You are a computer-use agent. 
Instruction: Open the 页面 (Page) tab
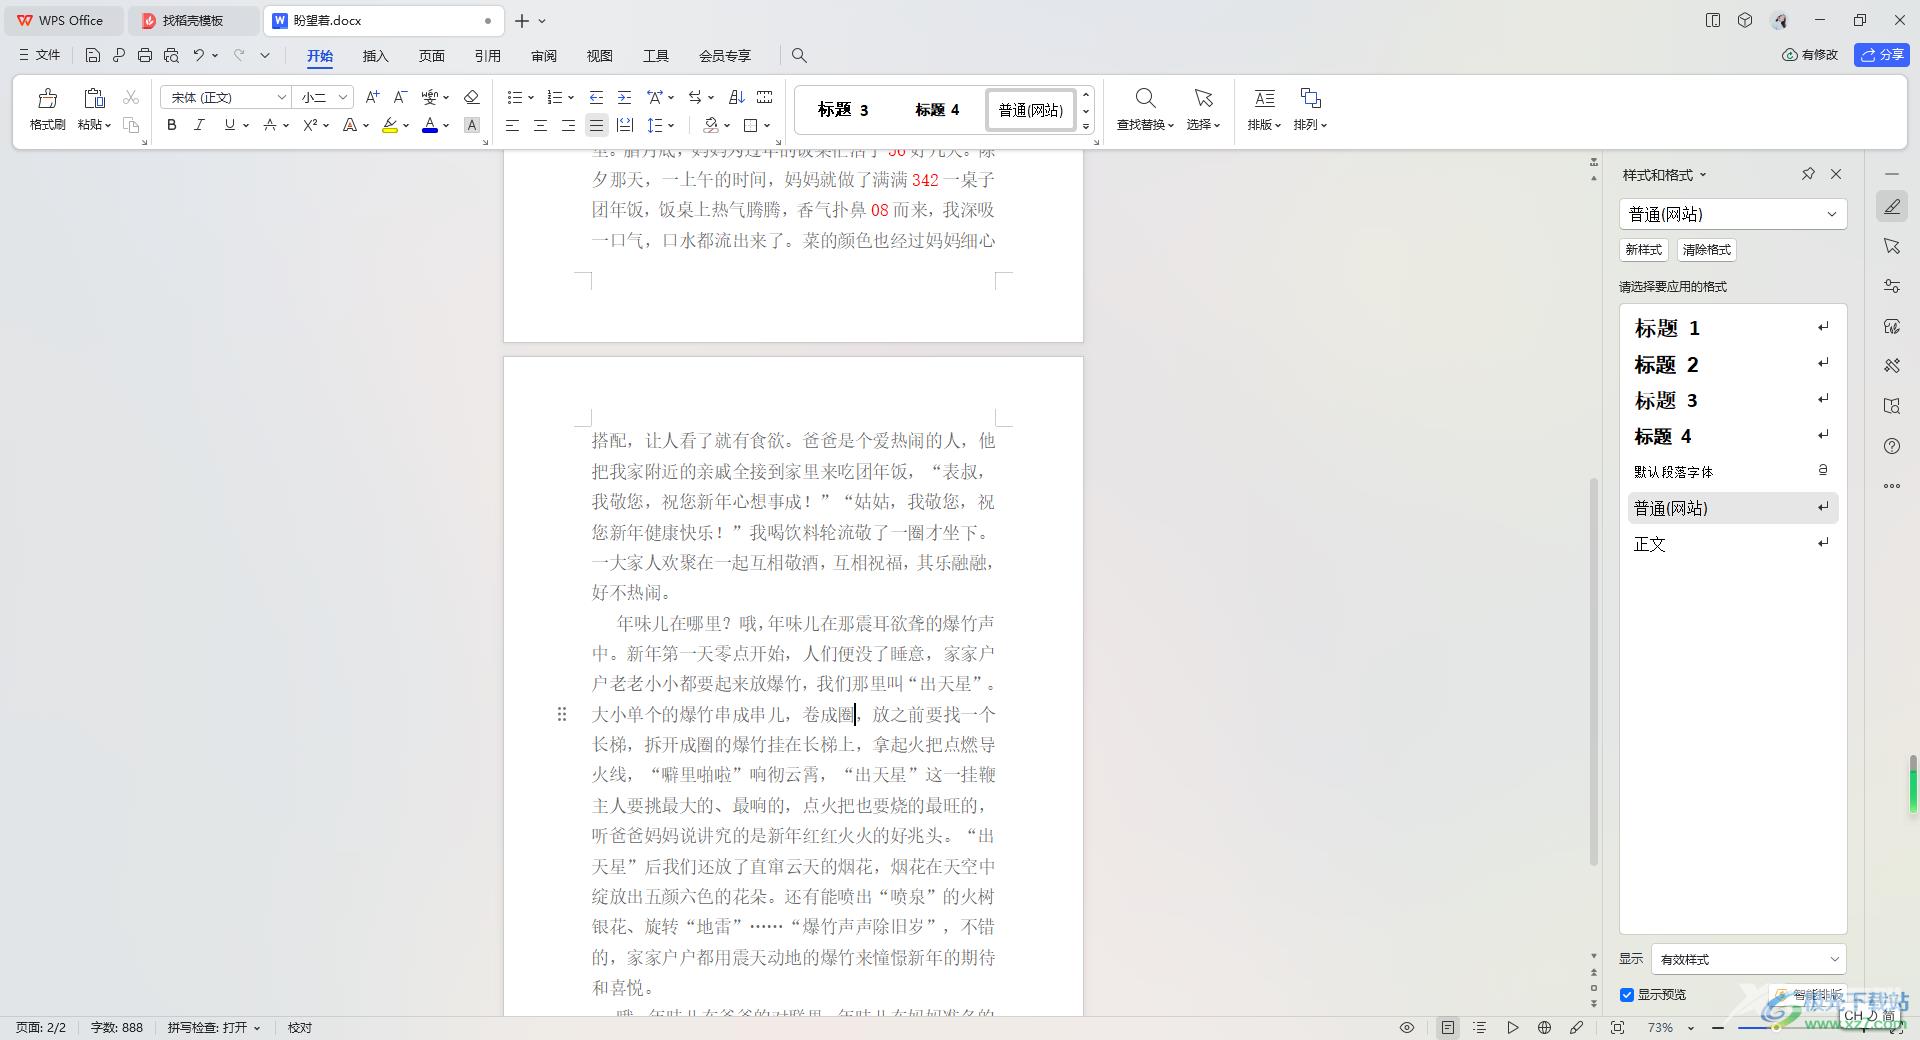pos(431,56)
